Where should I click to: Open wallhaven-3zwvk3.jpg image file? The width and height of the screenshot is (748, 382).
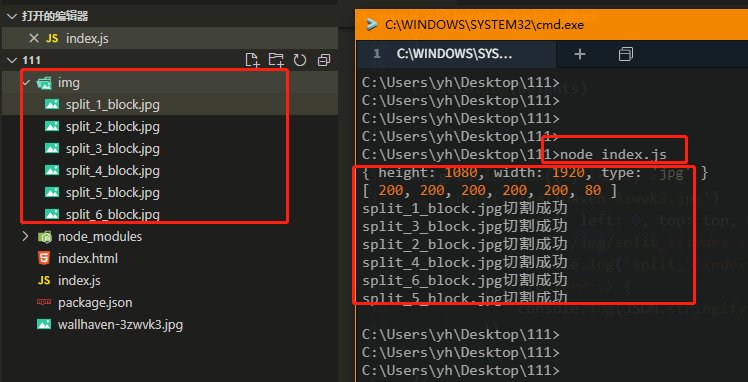pos(120,325)
